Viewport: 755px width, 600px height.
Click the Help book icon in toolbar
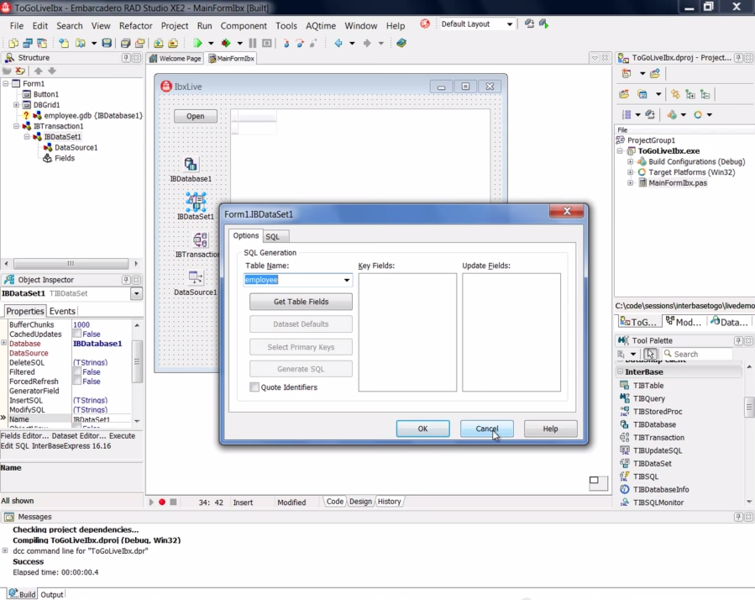tap(401, 43)
